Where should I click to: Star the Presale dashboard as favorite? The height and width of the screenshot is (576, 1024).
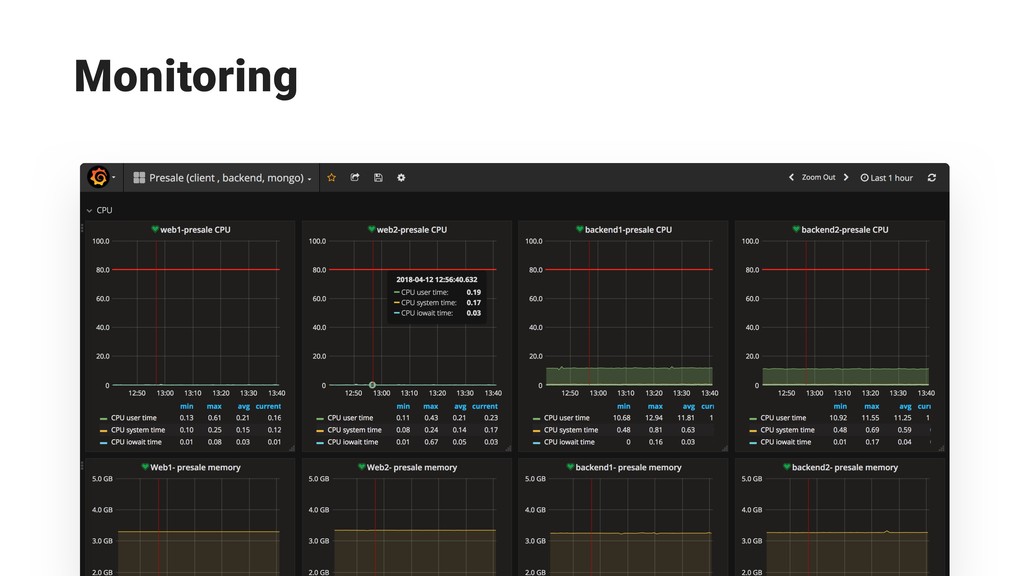click(332, 177)
